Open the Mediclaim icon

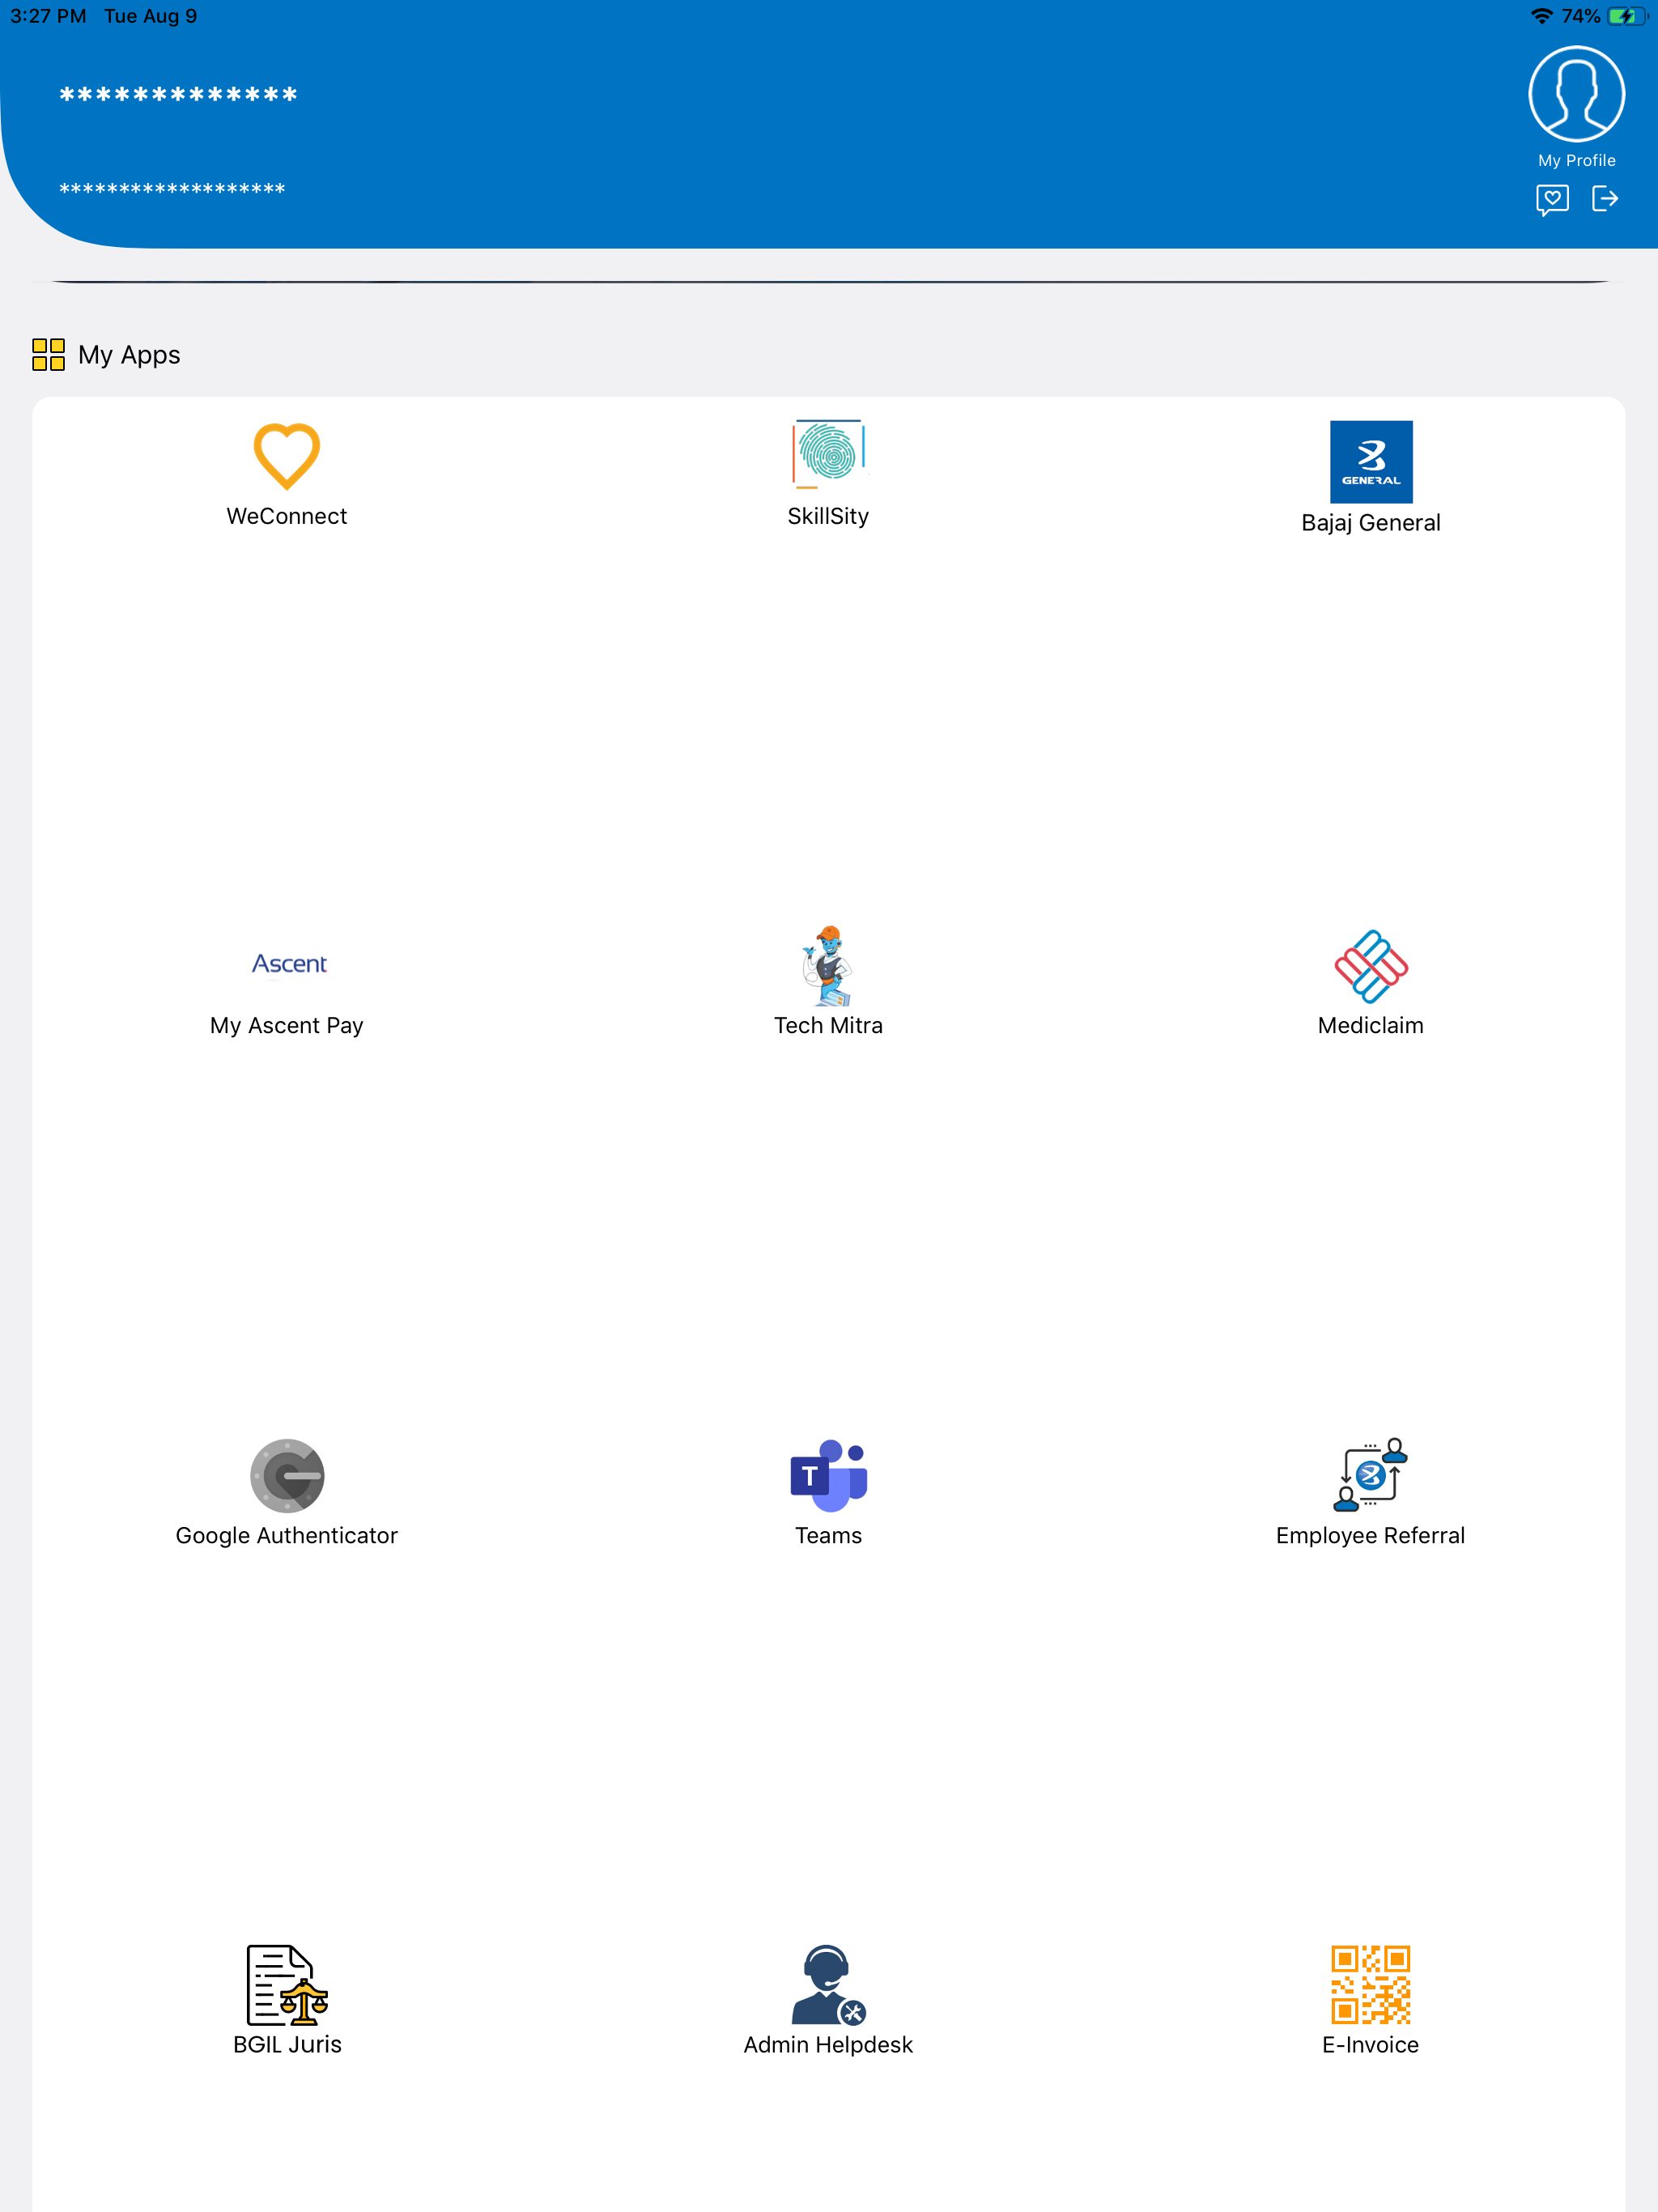(1371, 966)
